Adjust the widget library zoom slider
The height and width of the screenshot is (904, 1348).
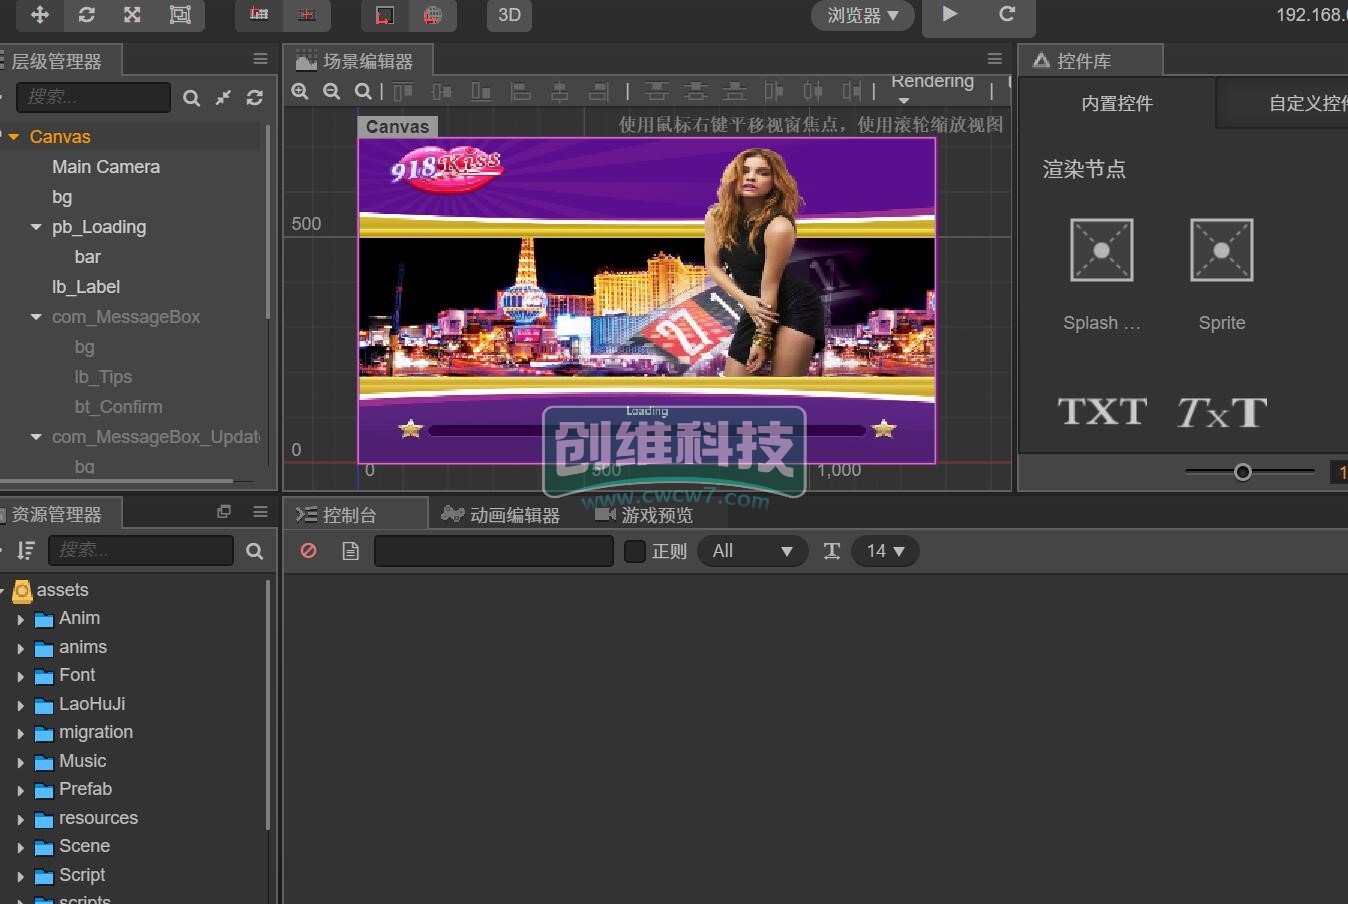pos(1243,472)
